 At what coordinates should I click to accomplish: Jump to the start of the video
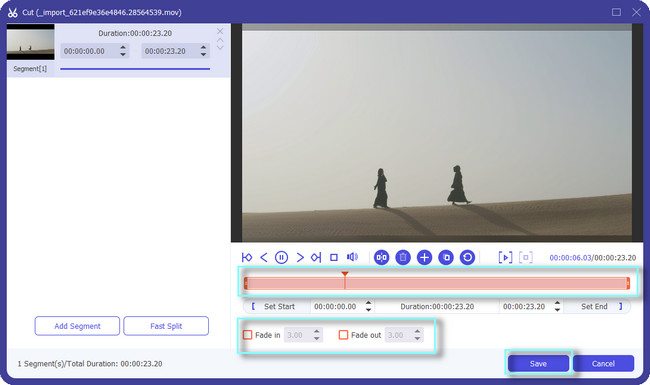tap(247, 257)
